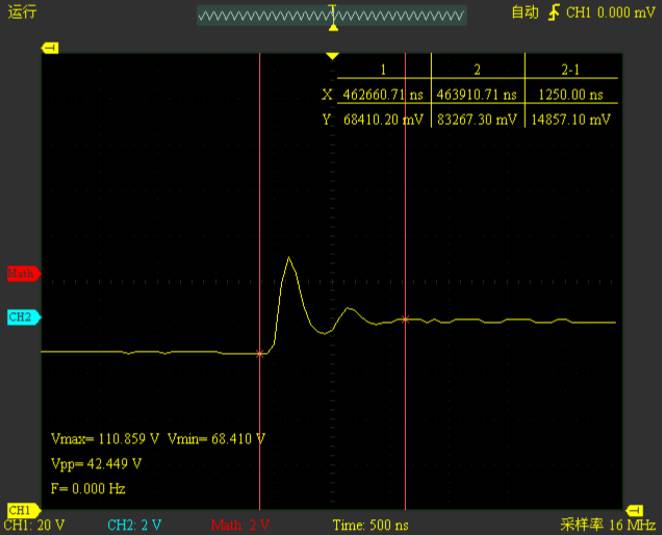Image resolution: width=662 pixels, height=535 pixels.
Task: Click the 采样率 16 MHz sample rate label
Action: click(608, 525)
